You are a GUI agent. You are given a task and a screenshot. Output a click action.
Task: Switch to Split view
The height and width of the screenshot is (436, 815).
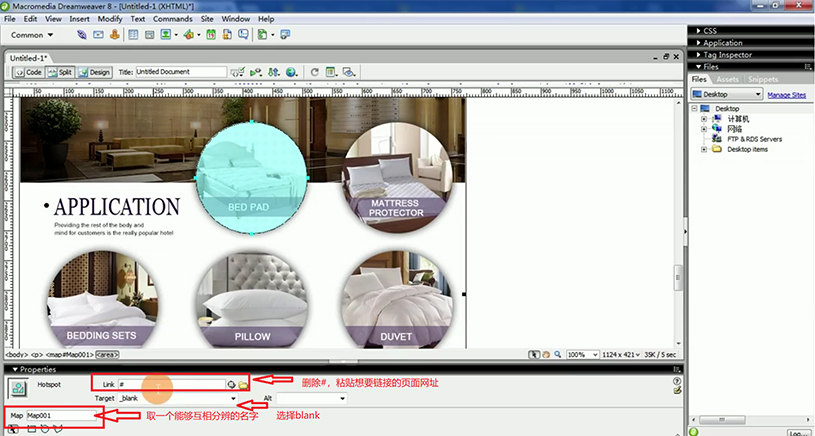point(61,72)
